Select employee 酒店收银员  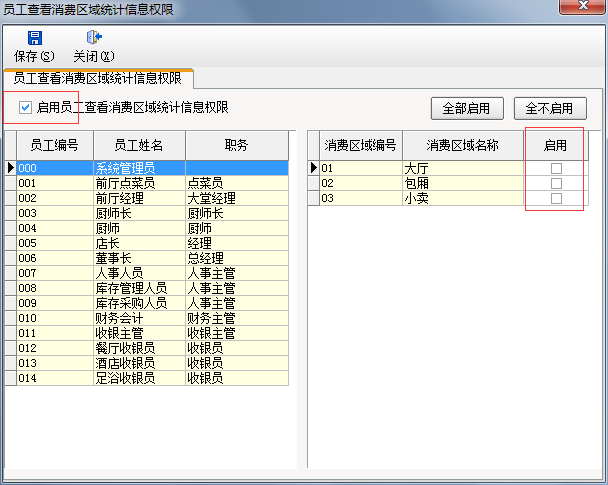pyautogui.click(x=139, y=364)
